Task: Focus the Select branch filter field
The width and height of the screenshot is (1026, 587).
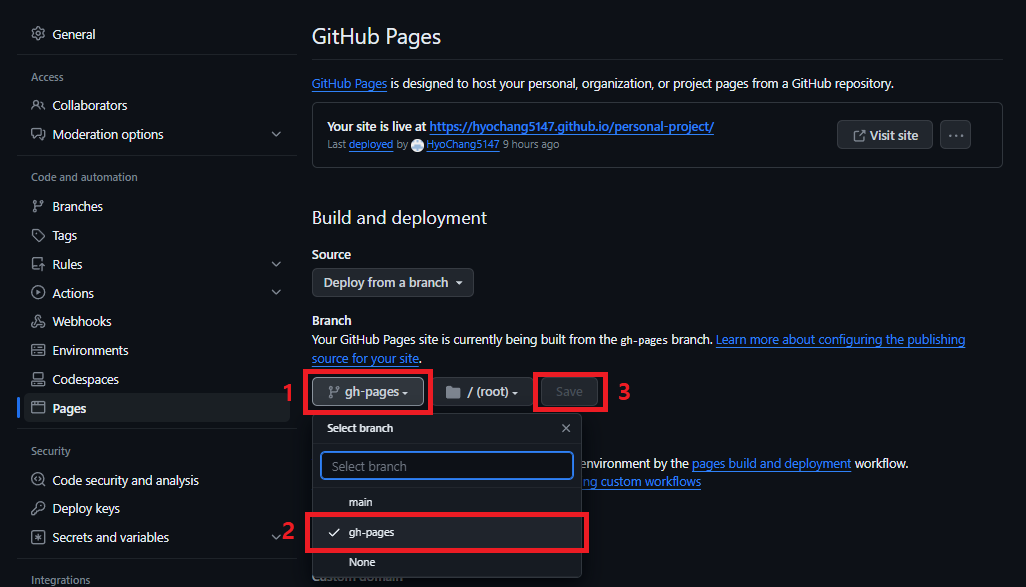Action: pyautogui.click(x=447, y=466)
